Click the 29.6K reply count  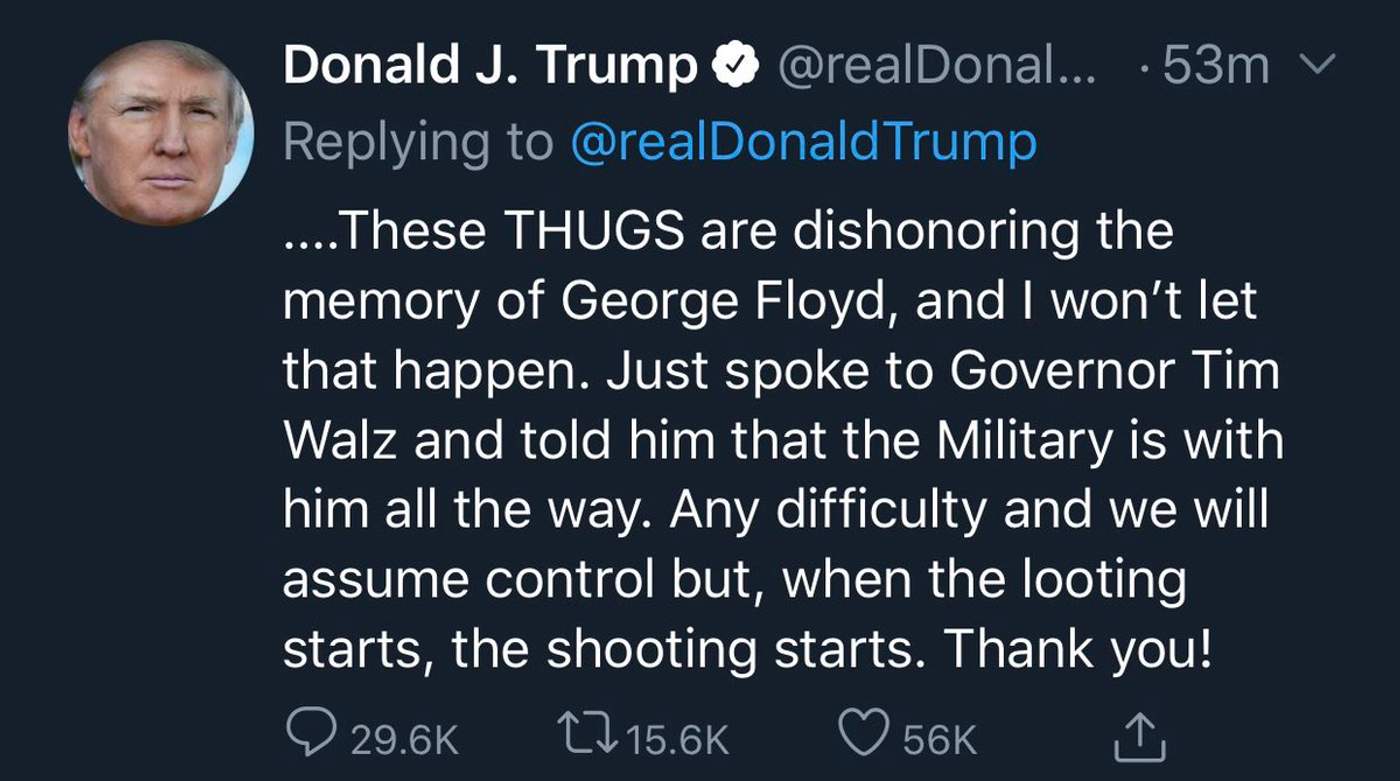coord(405,740)
